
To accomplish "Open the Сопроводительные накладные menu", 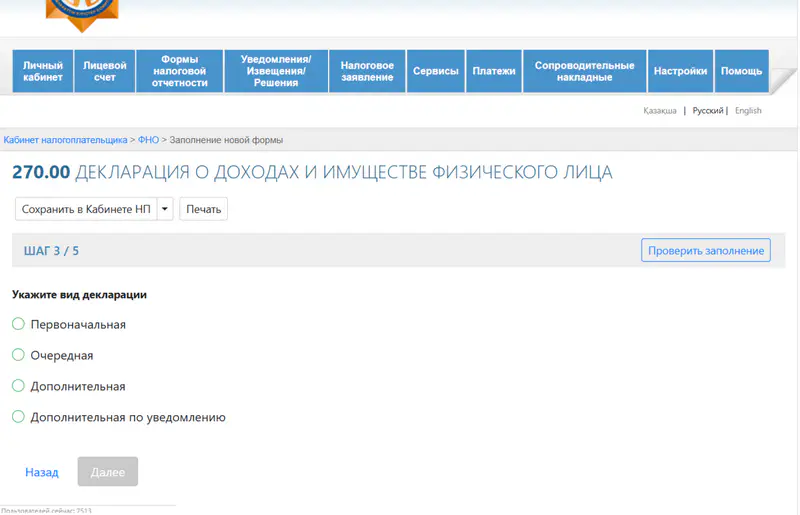I will (584, 71).
